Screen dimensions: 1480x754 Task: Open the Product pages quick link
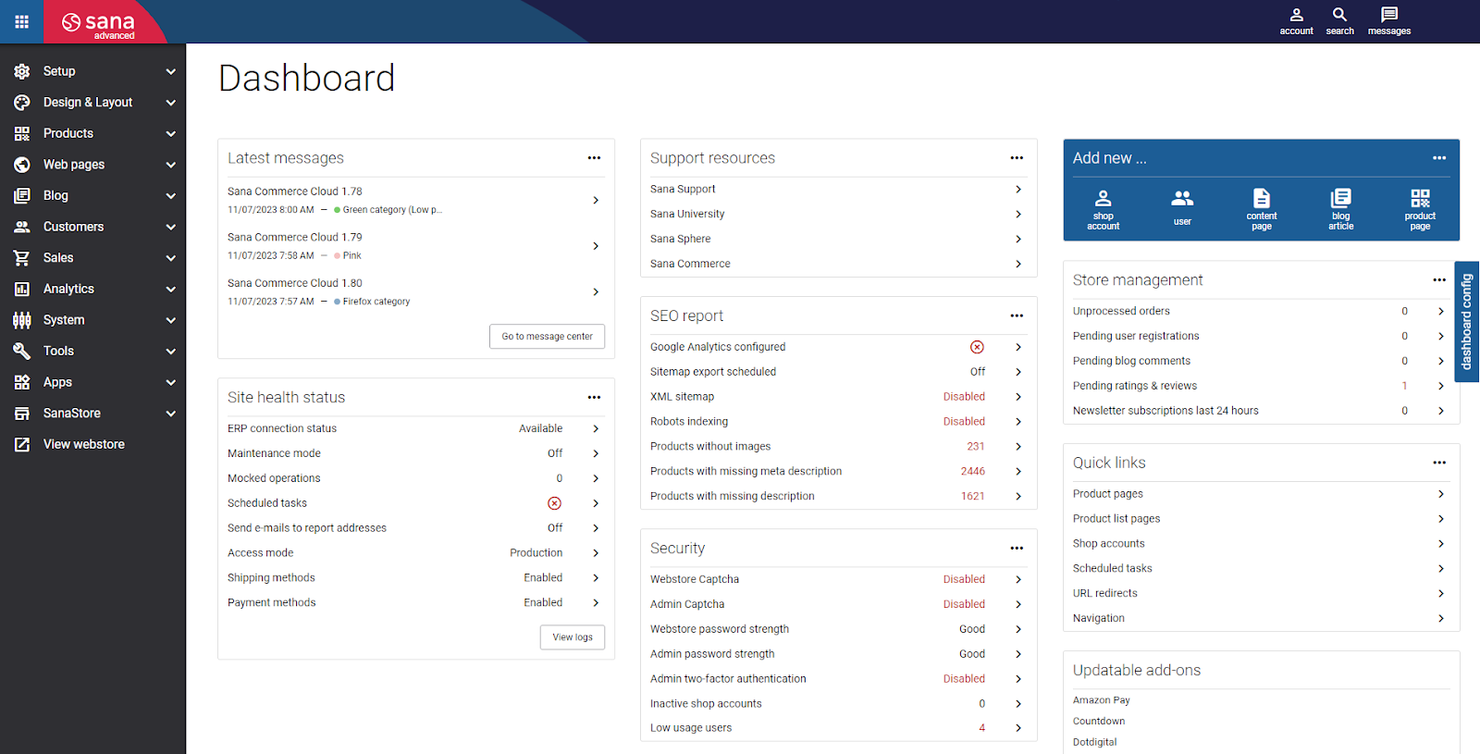pos(1107,493)
